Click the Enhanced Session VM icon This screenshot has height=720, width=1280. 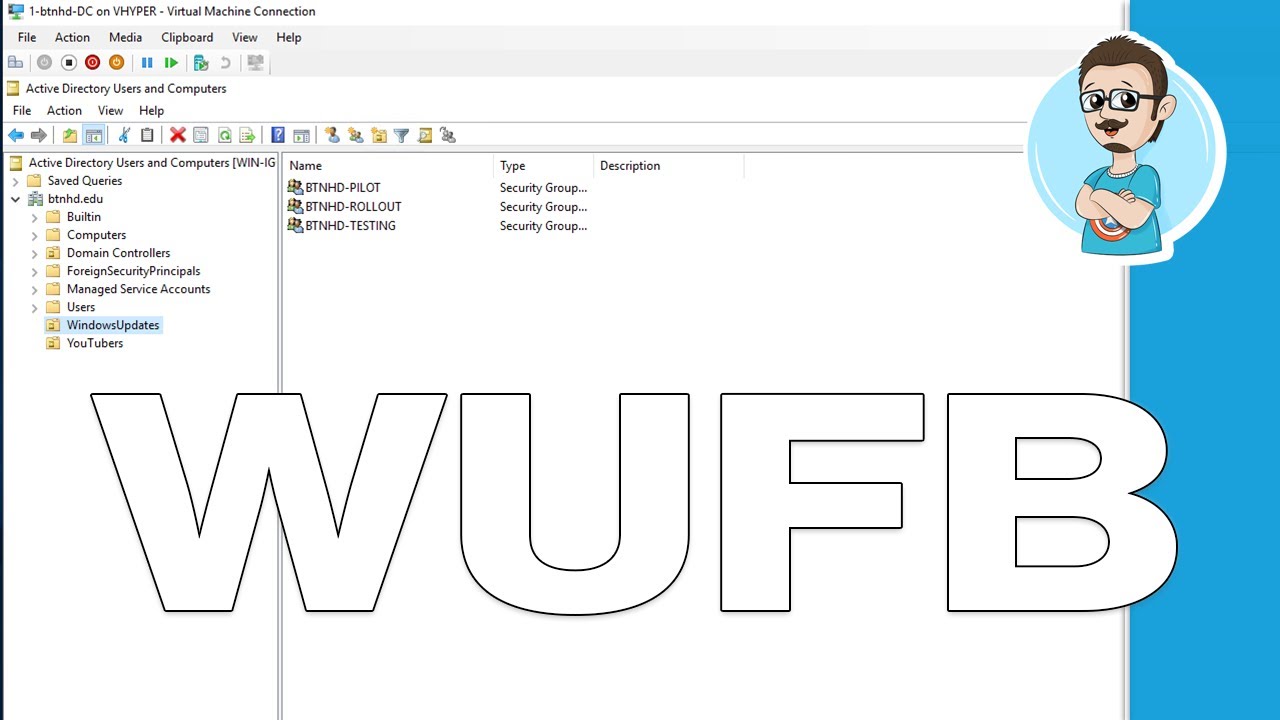[x=255, y=62]
